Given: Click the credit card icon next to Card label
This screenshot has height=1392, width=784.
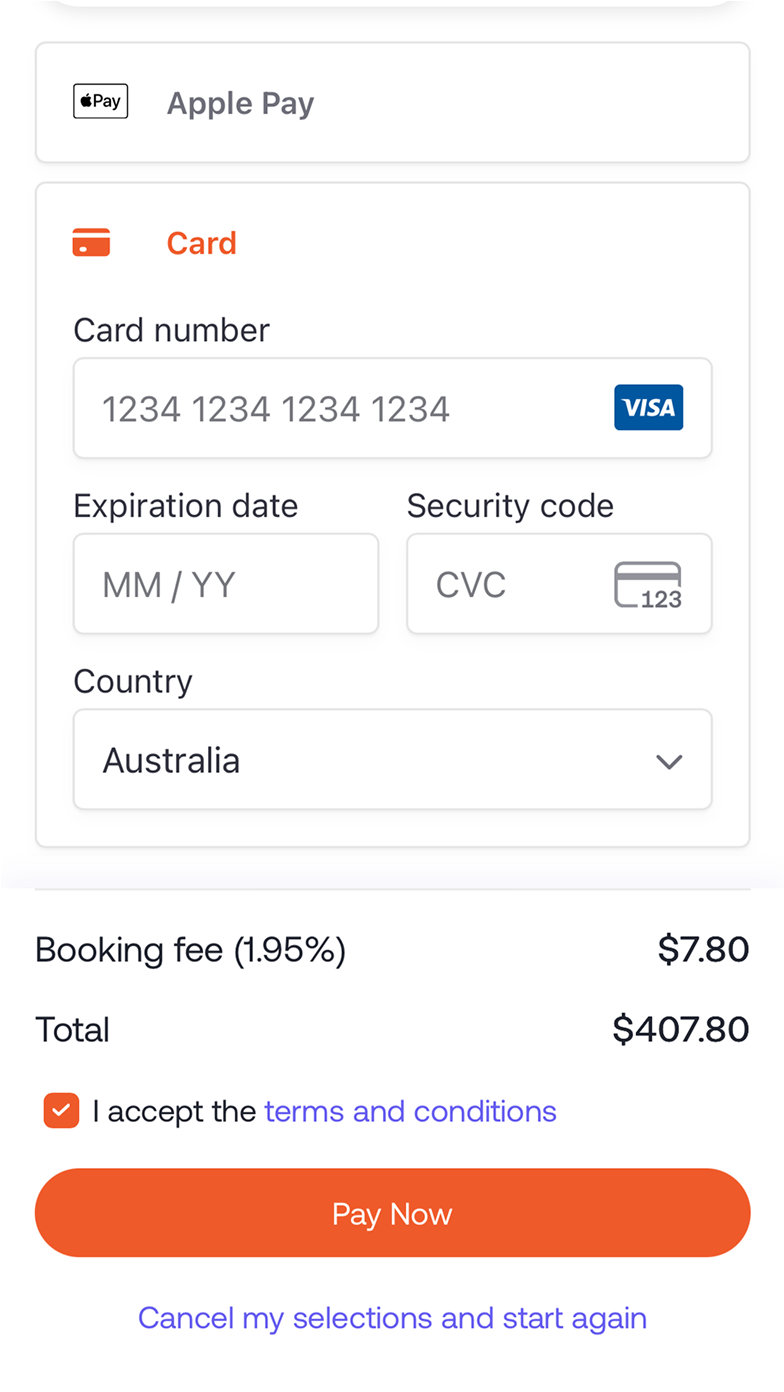Looking at the screenshot, I should point(91,242).
